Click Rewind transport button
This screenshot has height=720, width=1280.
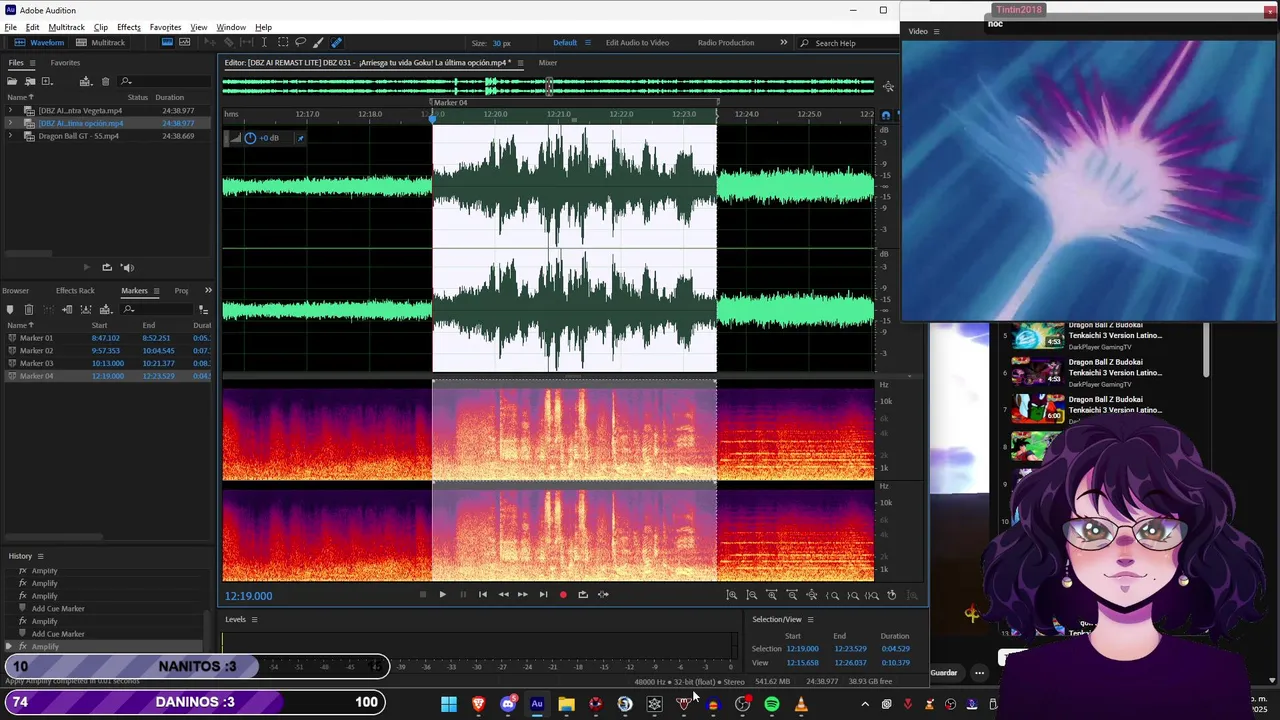click(x=503, y=595)
